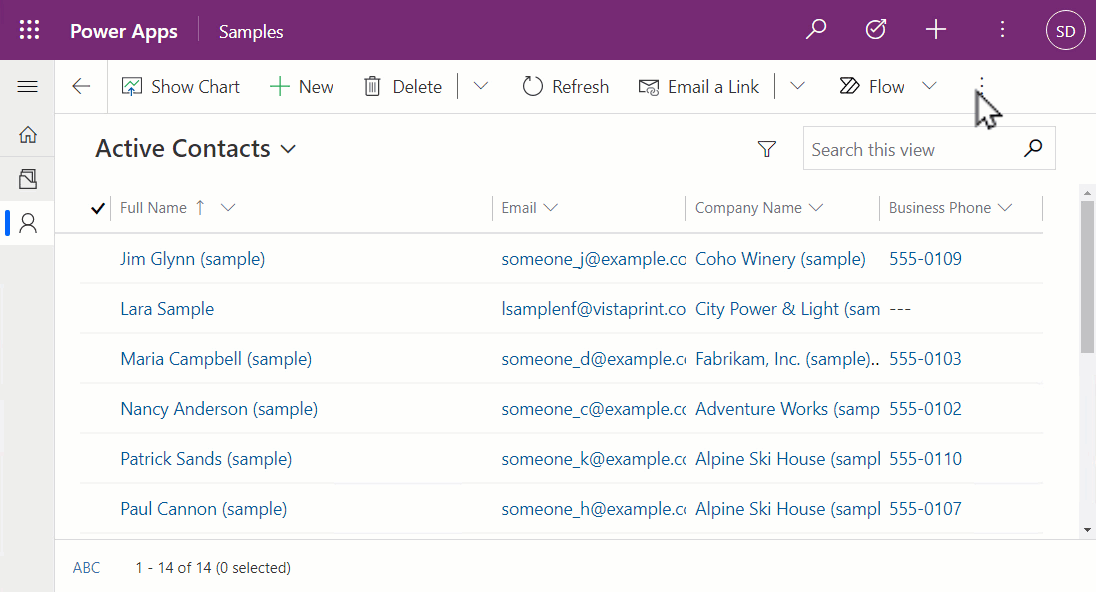Click the ABC alphabetical jump bar

(x=87, y=568)
